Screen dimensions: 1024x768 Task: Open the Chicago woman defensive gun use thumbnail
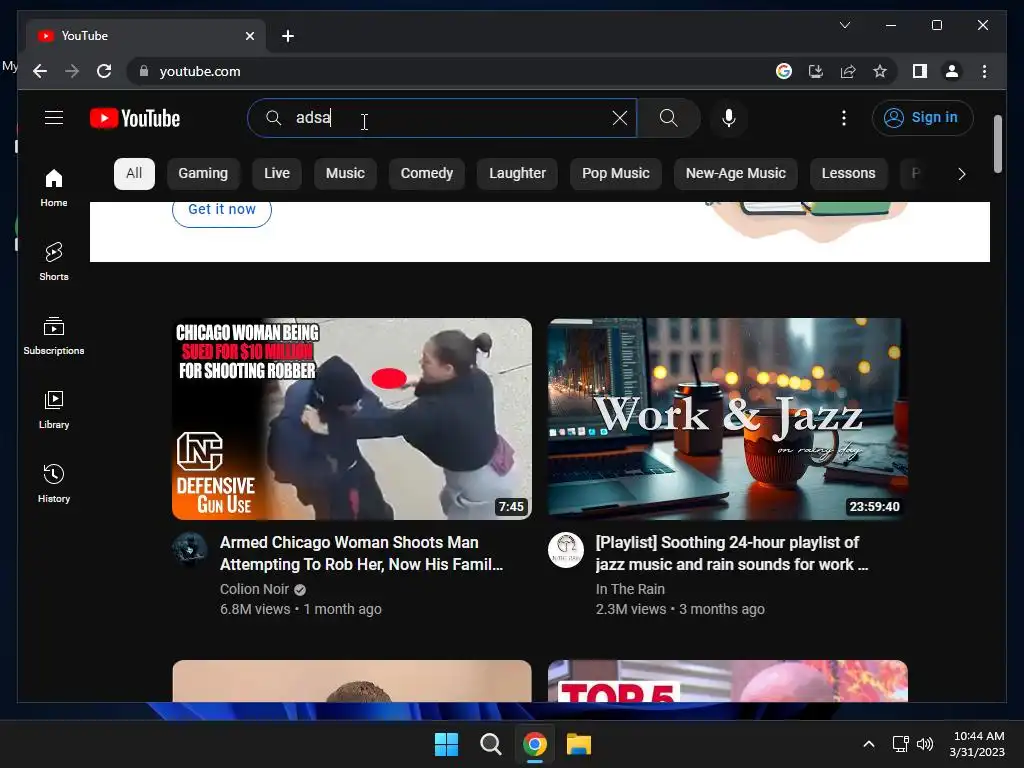click(x=352, y=419)
